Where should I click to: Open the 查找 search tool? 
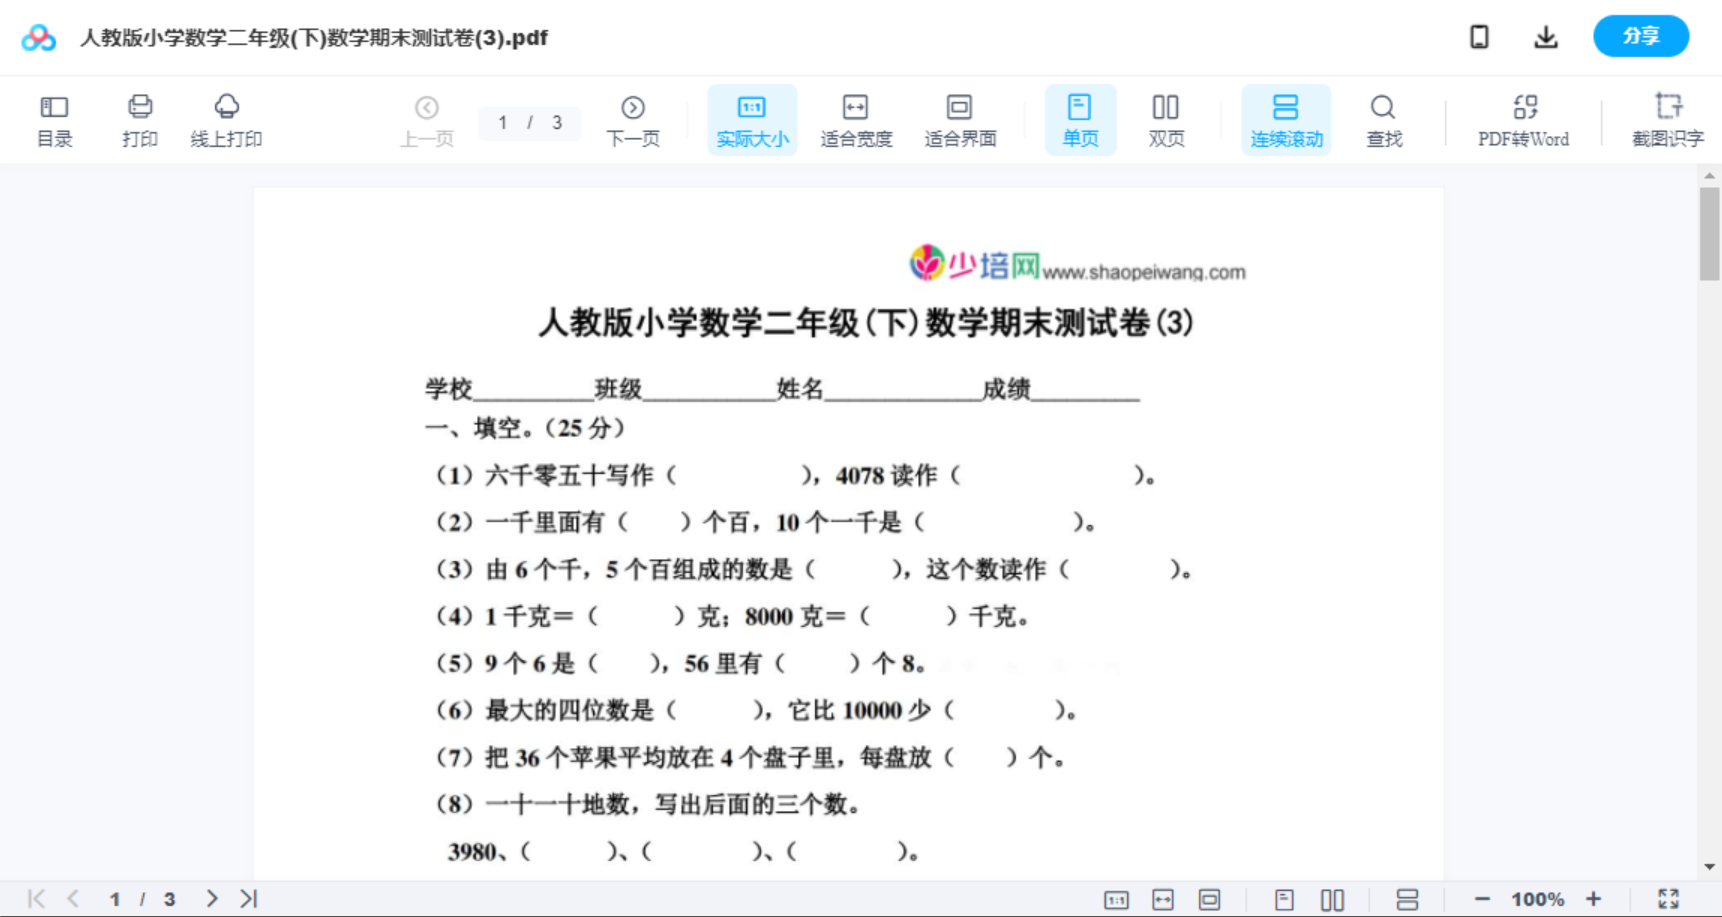coord(1383,119)
